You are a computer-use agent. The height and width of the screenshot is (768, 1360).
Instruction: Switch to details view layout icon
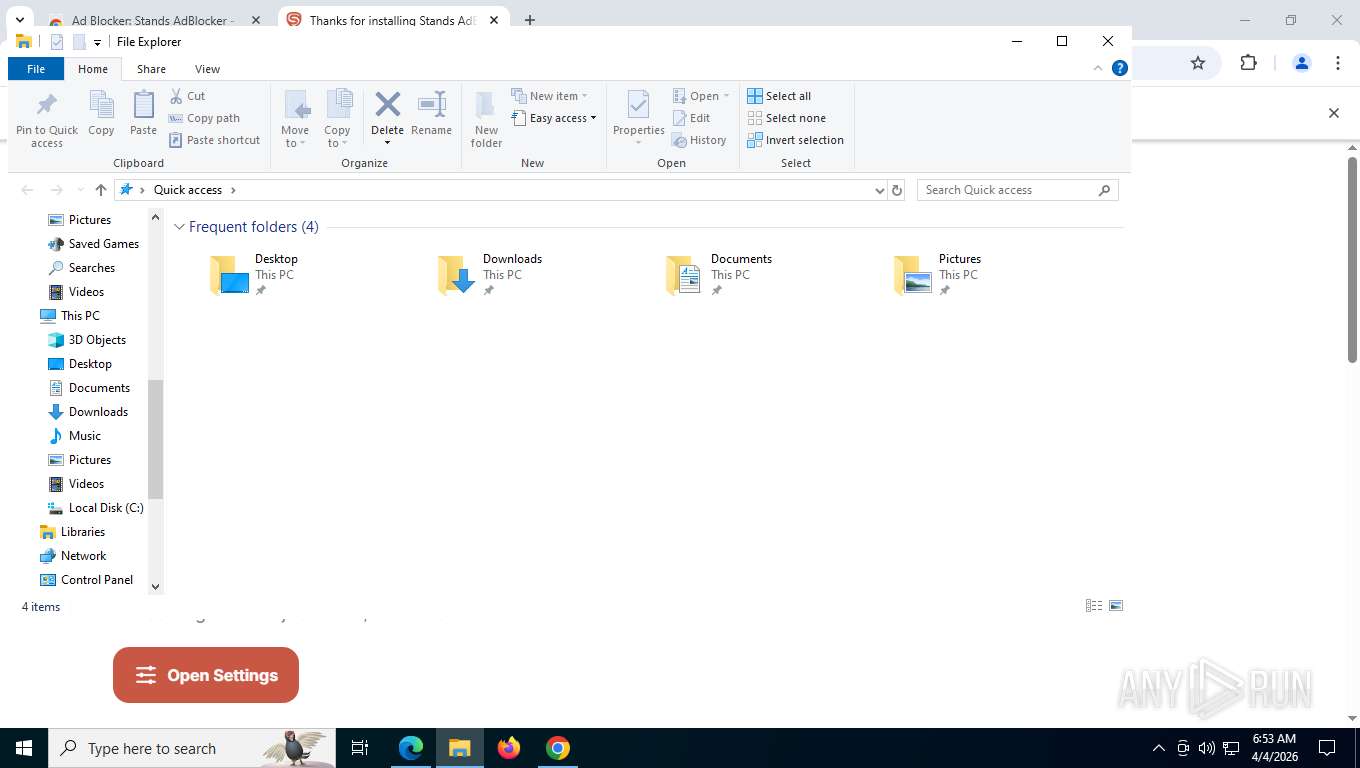[x=1094, y=606]
